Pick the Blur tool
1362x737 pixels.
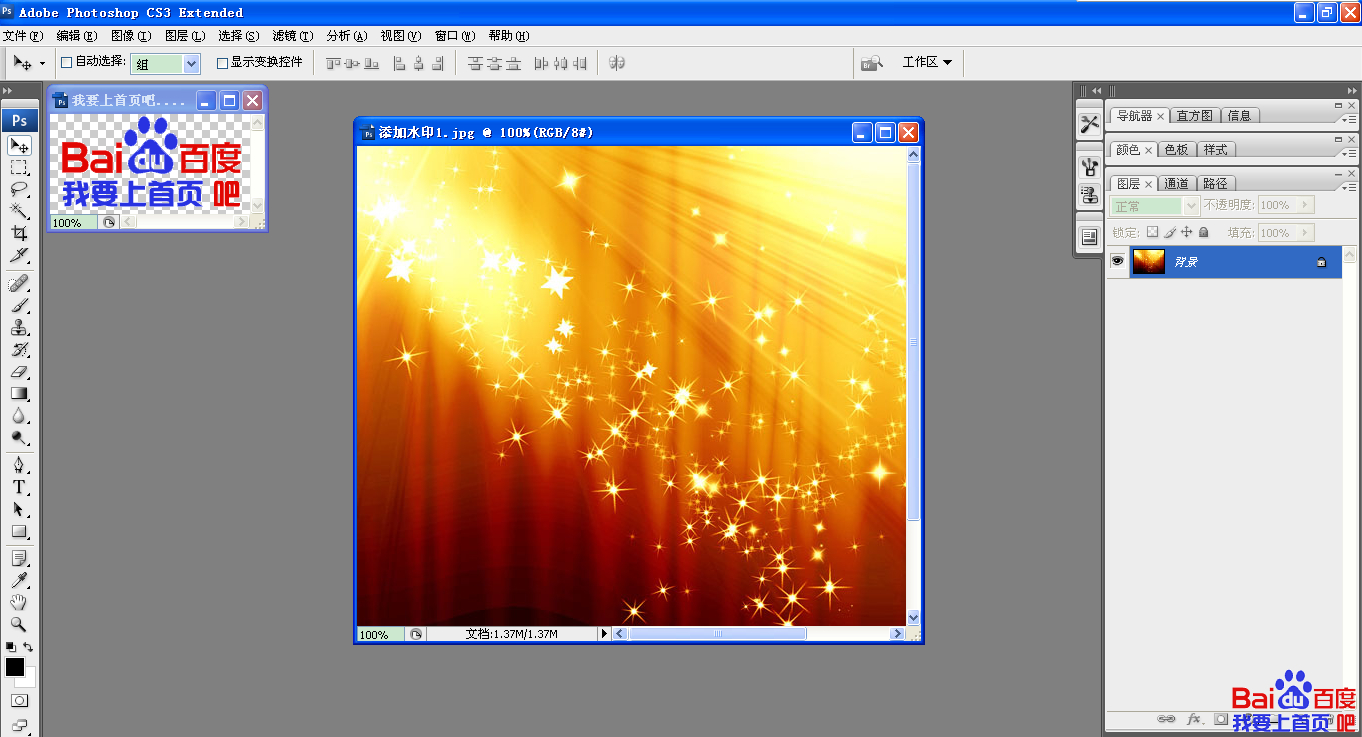coord(19,416)
